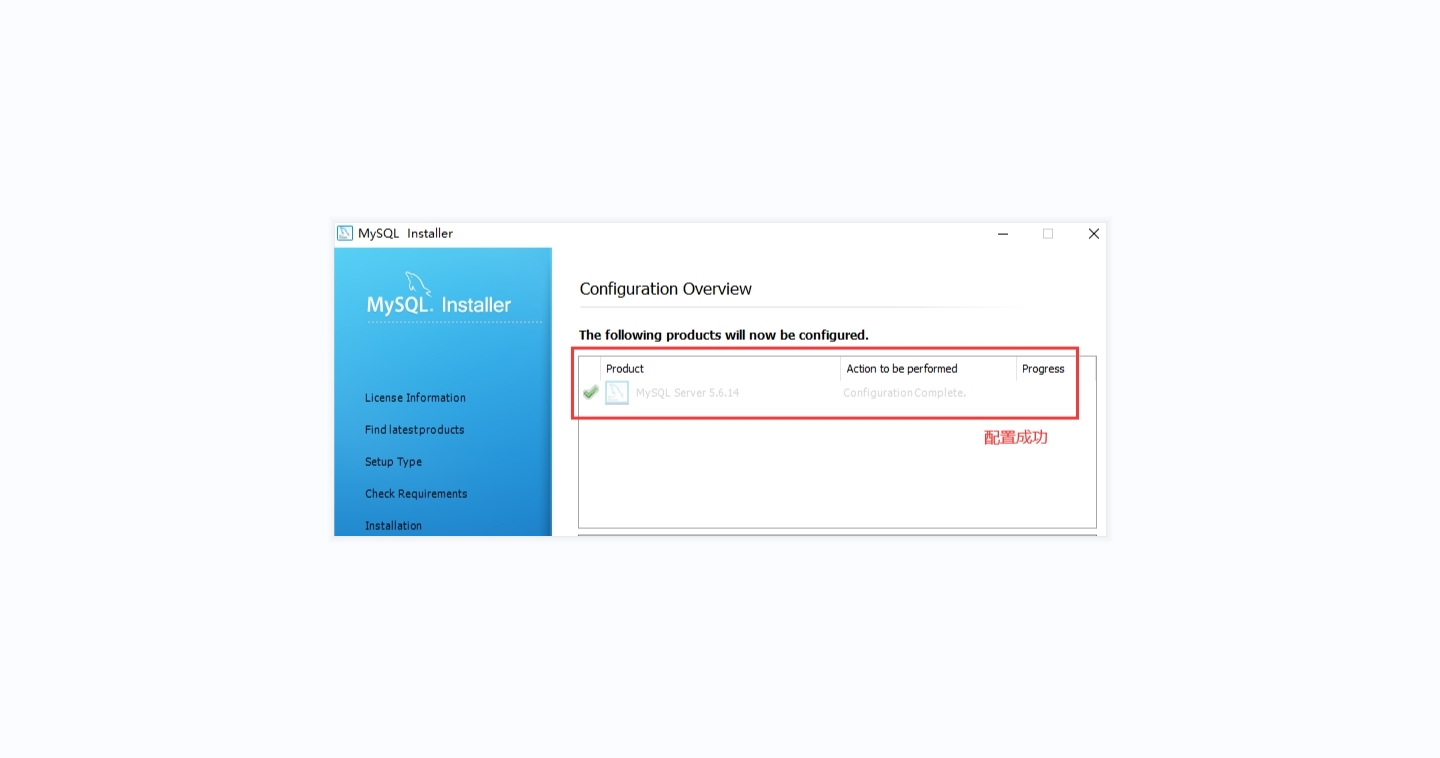1440x758 pixels.
Task: Minimize the MySQL Installer window
Action: pos(1003,234)
